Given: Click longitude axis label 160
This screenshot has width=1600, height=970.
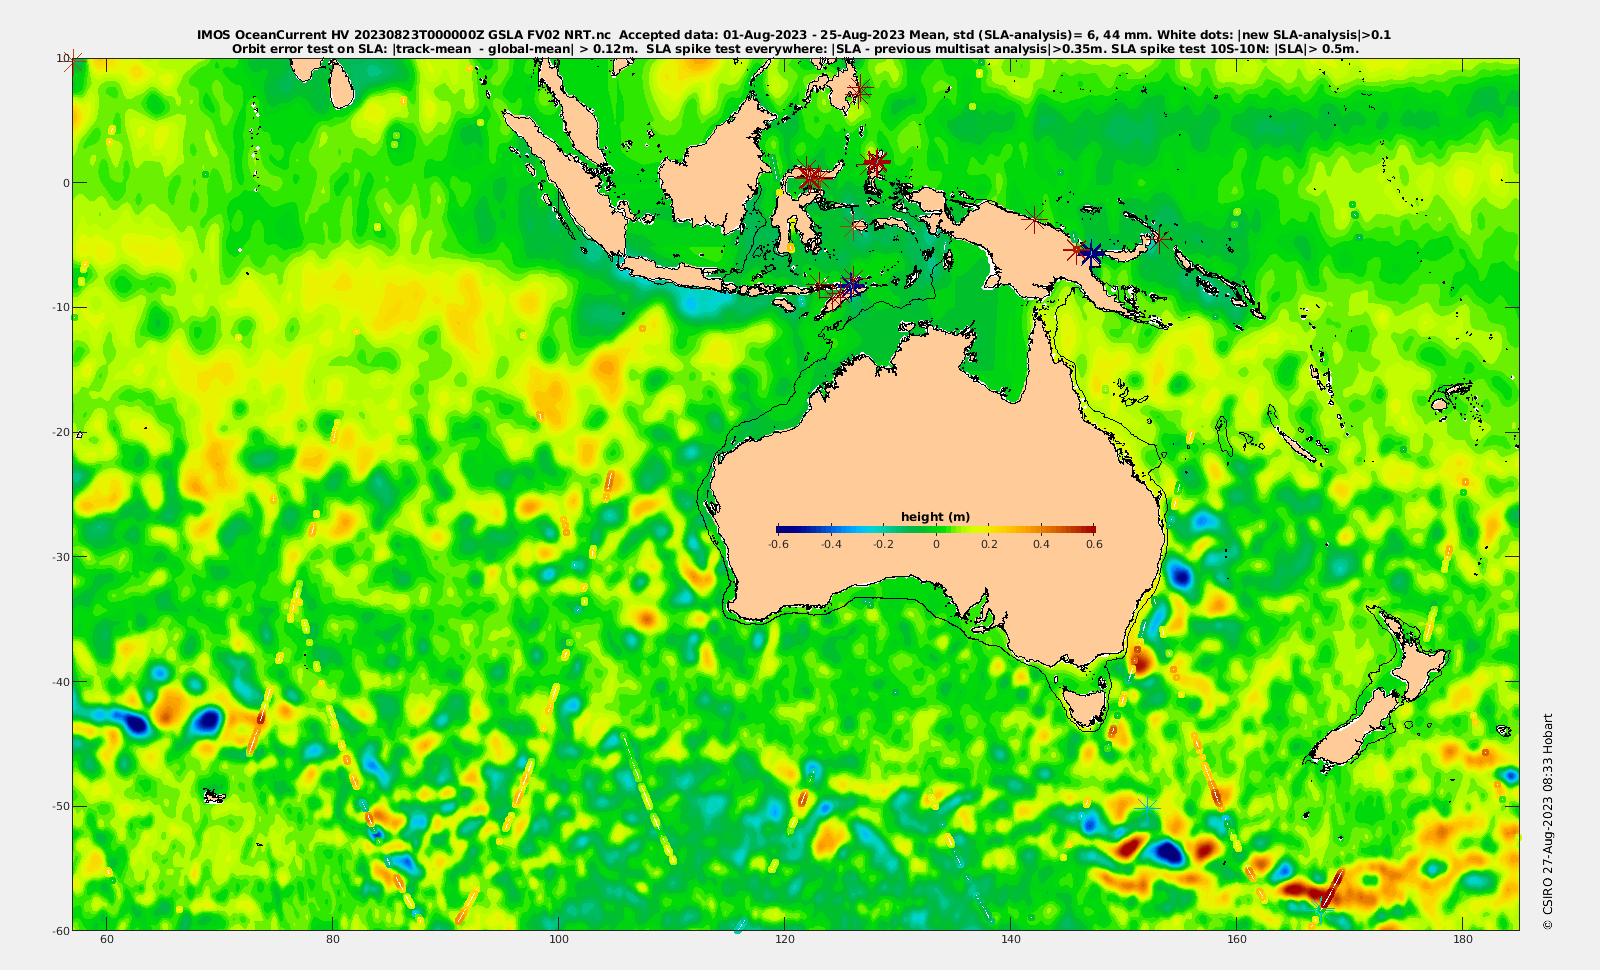Looking at the screenshot, I should pyautogui.click(x=1236, y=939).
